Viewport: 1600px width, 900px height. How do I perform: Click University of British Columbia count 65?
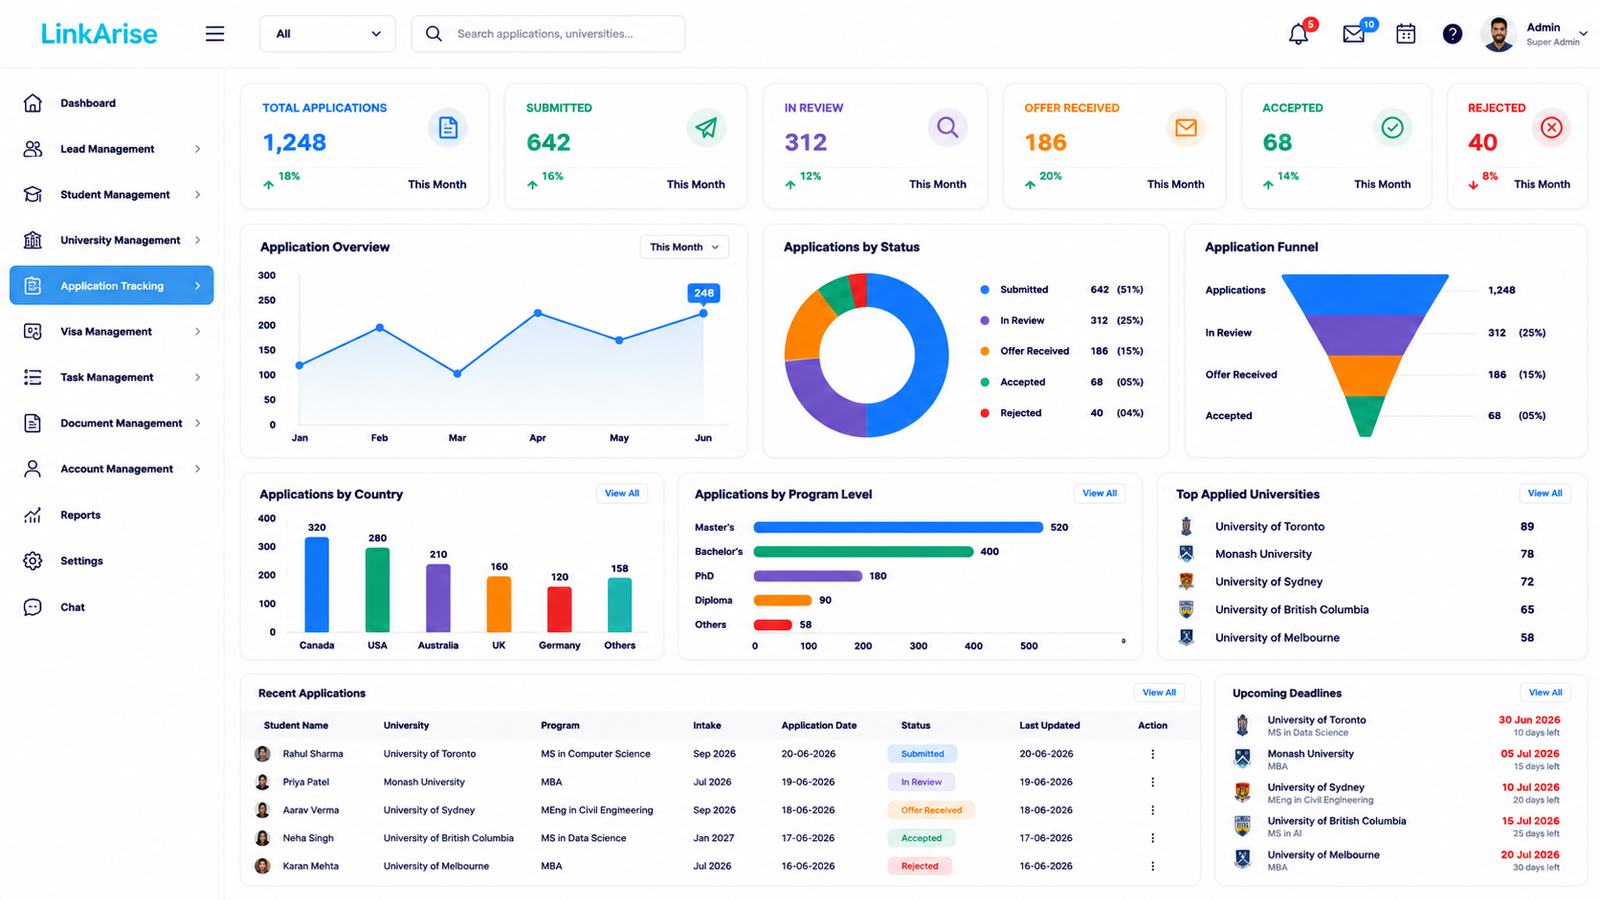(x=1527, y=610)
